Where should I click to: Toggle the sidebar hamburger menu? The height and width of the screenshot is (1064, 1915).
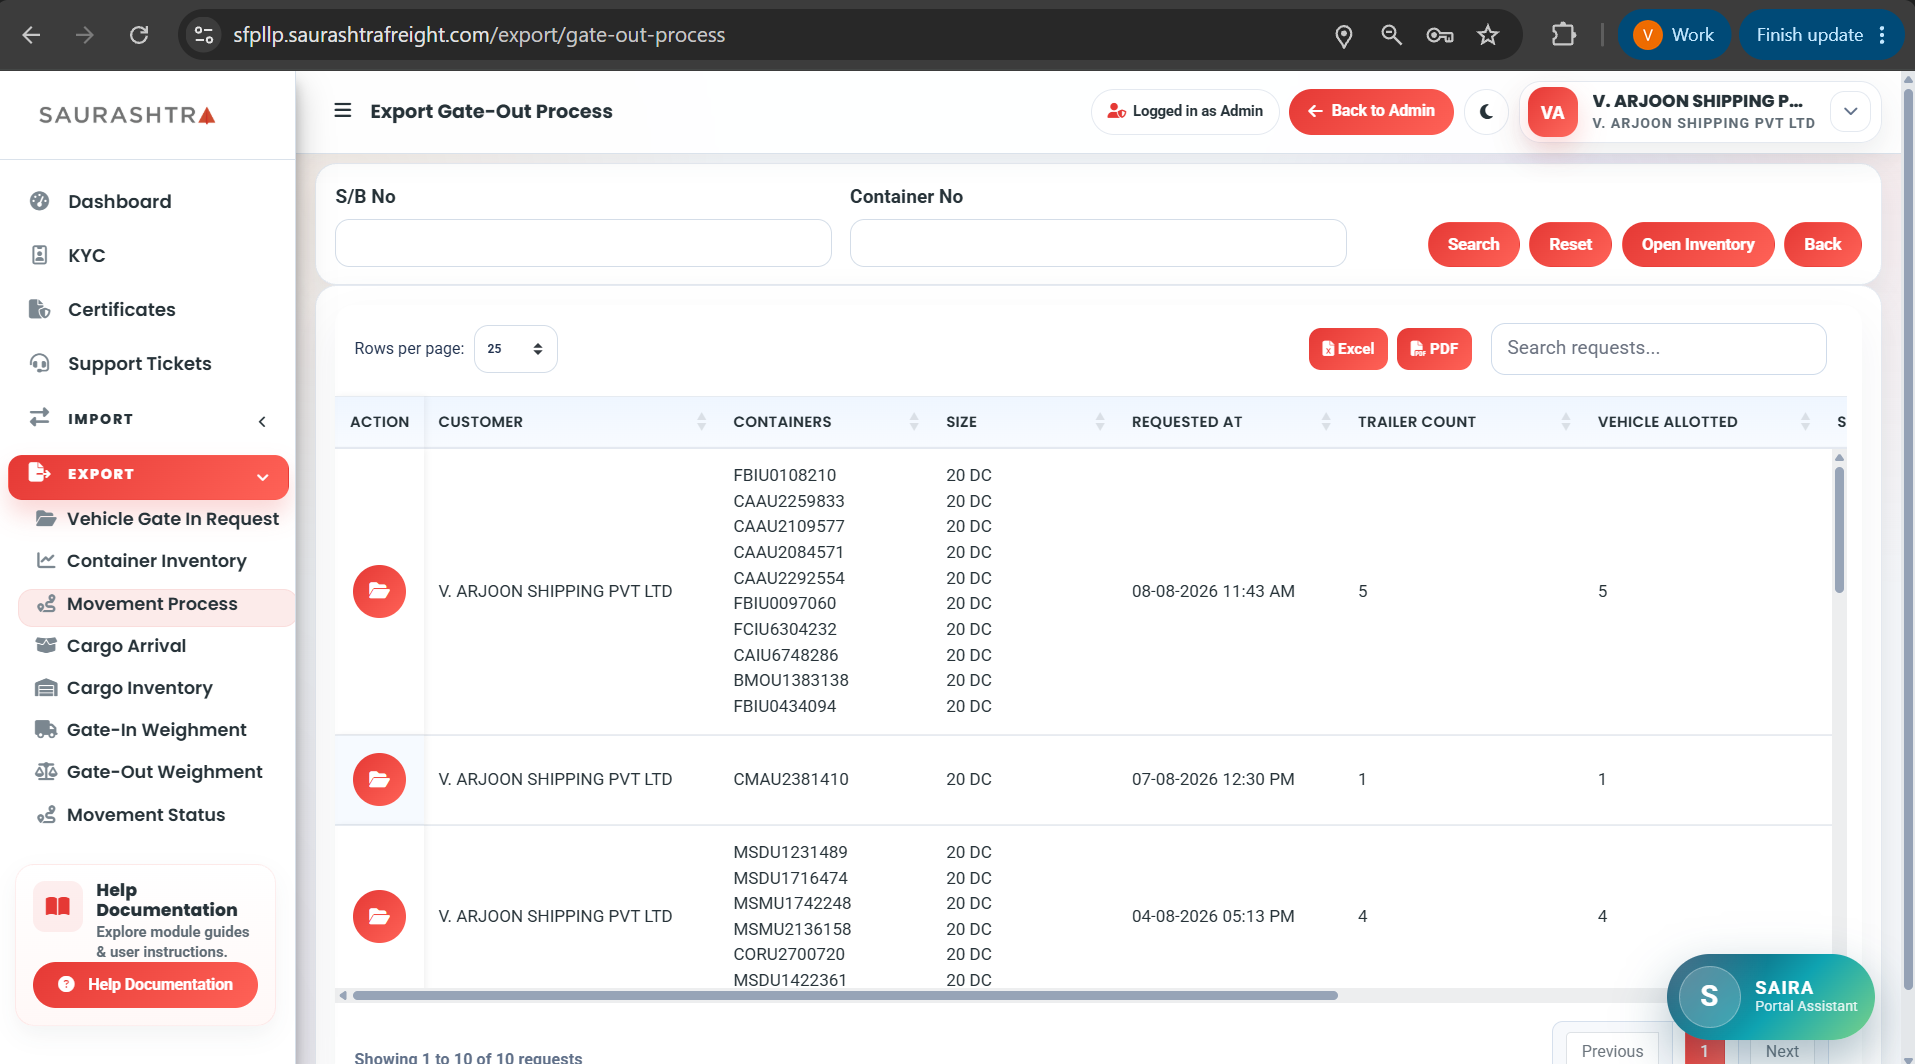pos(342,111)
